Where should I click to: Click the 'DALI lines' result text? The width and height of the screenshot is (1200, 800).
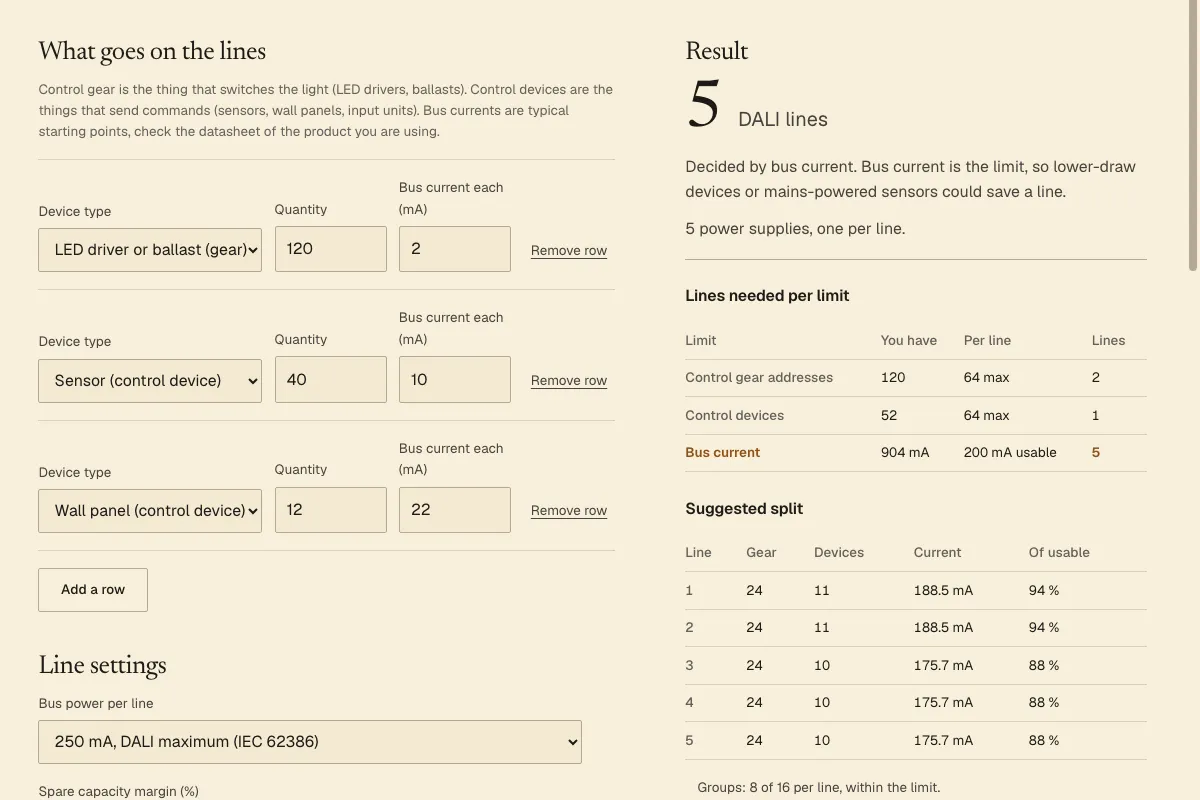click(x=783, y=120)
